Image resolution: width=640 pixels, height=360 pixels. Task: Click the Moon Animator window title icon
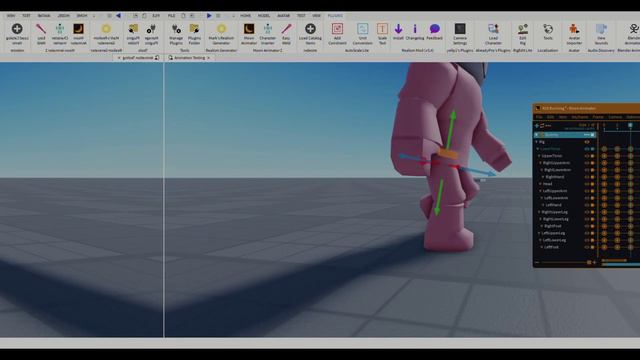pos(538,108)
